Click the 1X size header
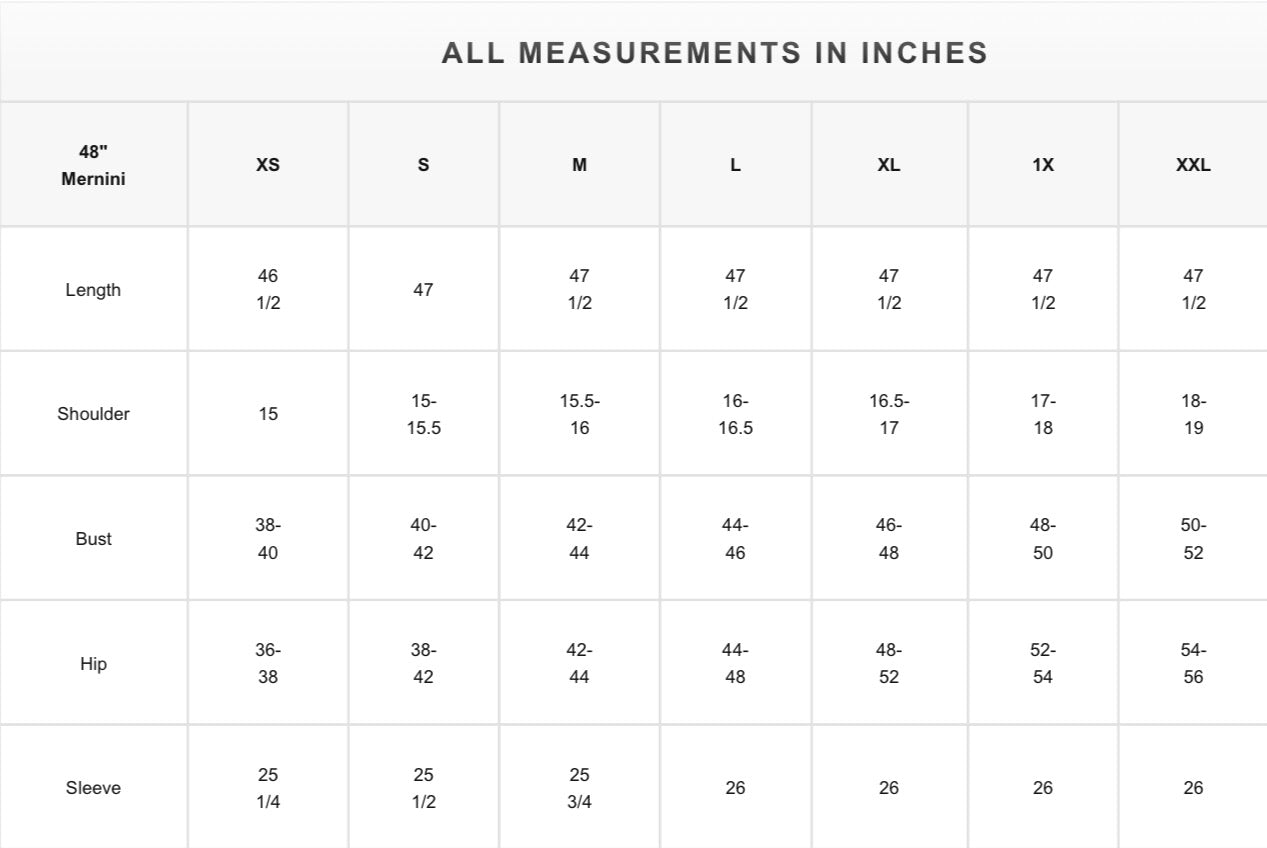Image resolution: width=1267 pixels, height=848 pixels. pos(1043,165)
